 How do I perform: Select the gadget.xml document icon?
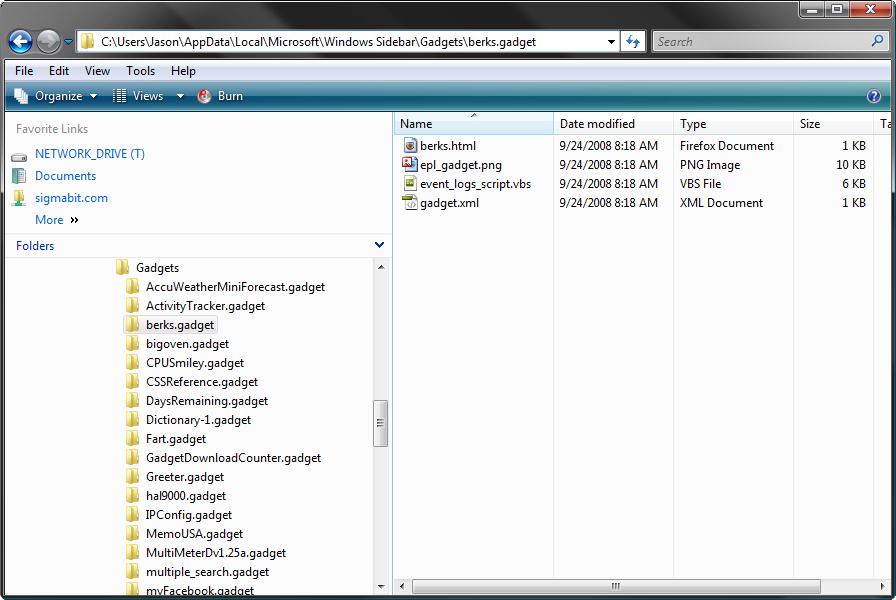409,203
